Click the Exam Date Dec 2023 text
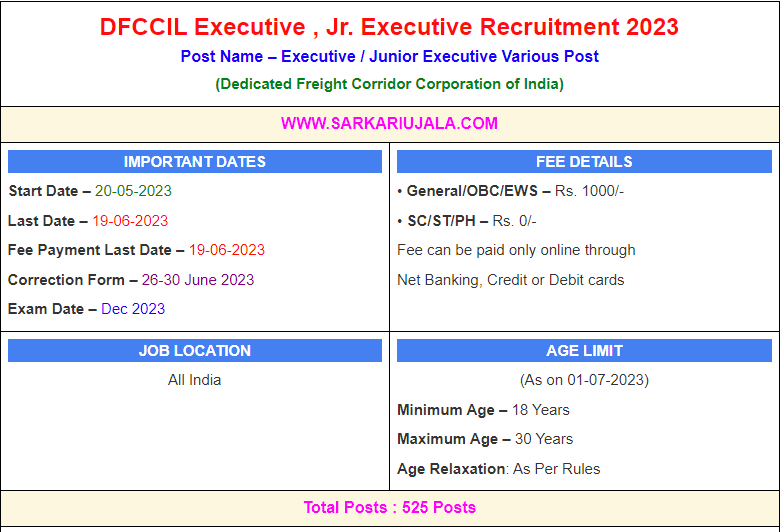 [133, 309]
